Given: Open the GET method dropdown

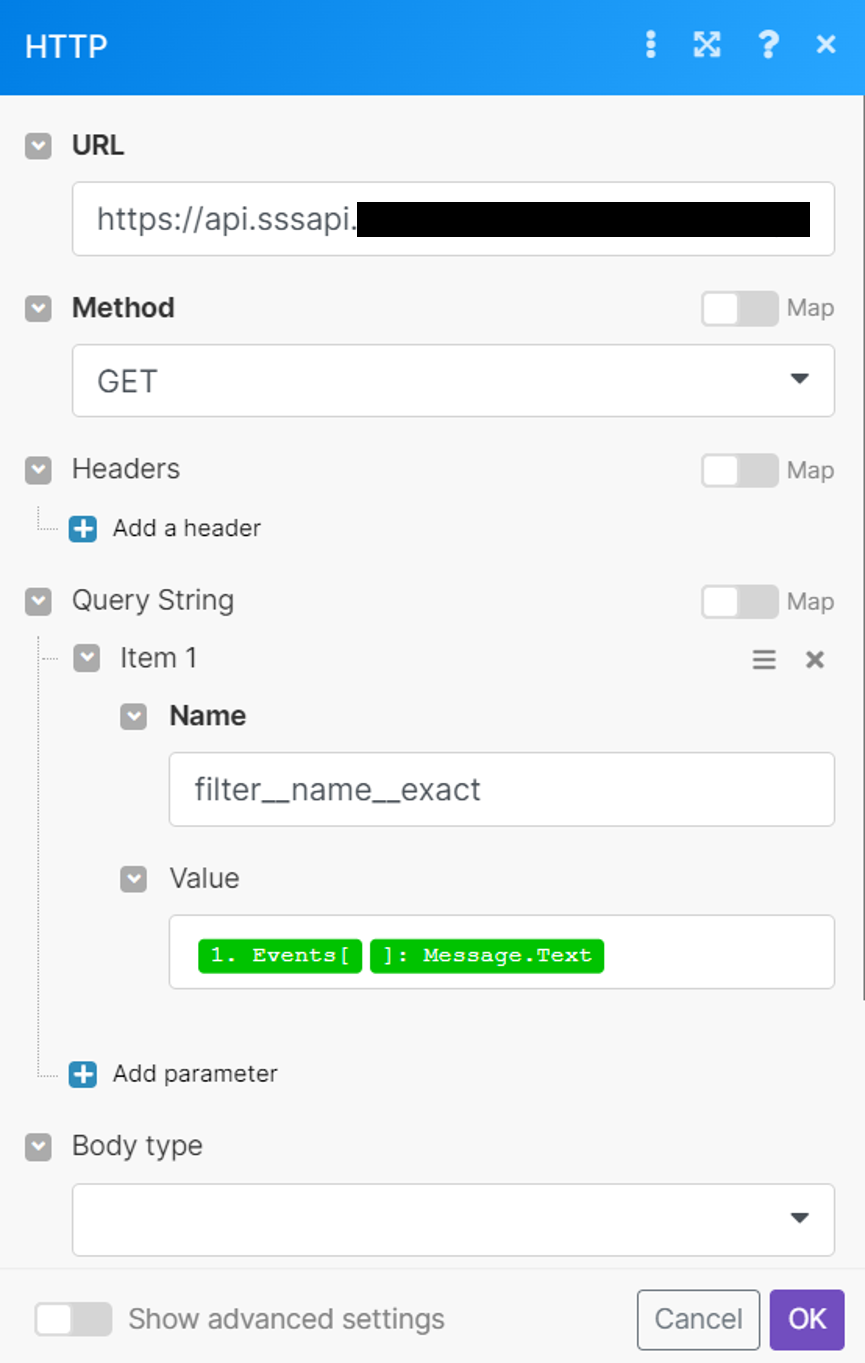Looking at the screenshot, I should pos(453,380).
